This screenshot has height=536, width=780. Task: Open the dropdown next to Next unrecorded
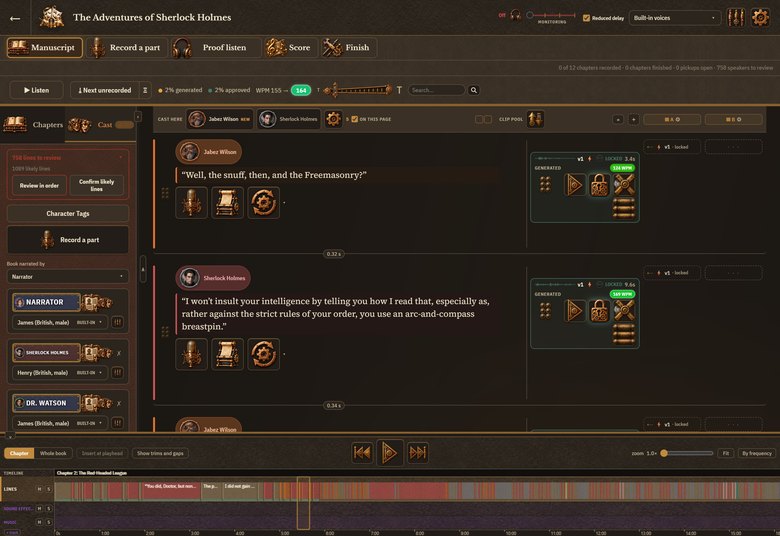pyautogui.click(x=145, y=90)
